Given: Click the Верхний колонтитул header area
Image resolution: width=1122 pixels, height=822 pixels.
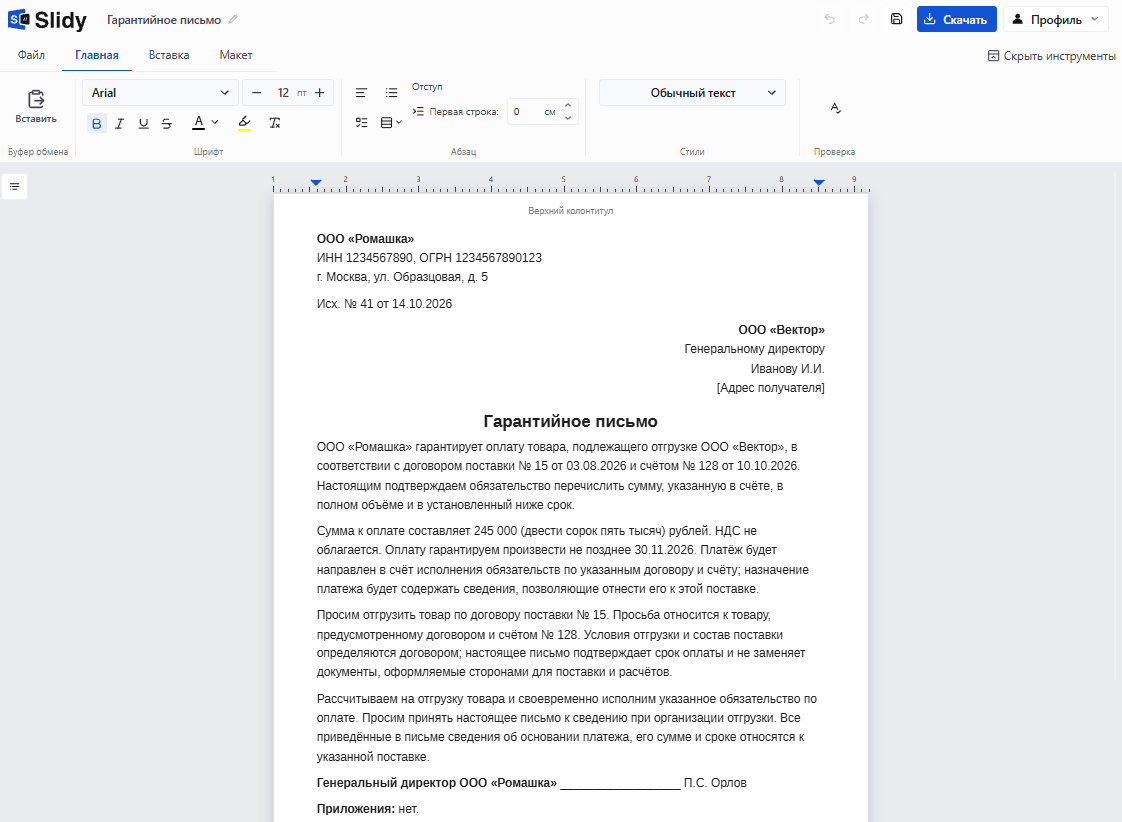Looking at the screenshot, I should (570, 211).
